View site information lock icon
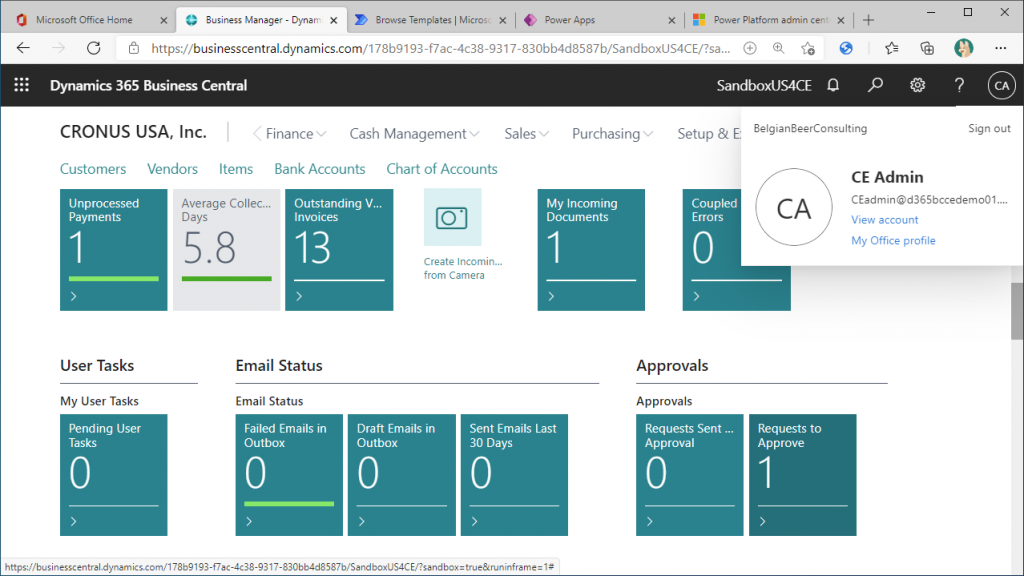1024x576 pixels. pos(134,48)
